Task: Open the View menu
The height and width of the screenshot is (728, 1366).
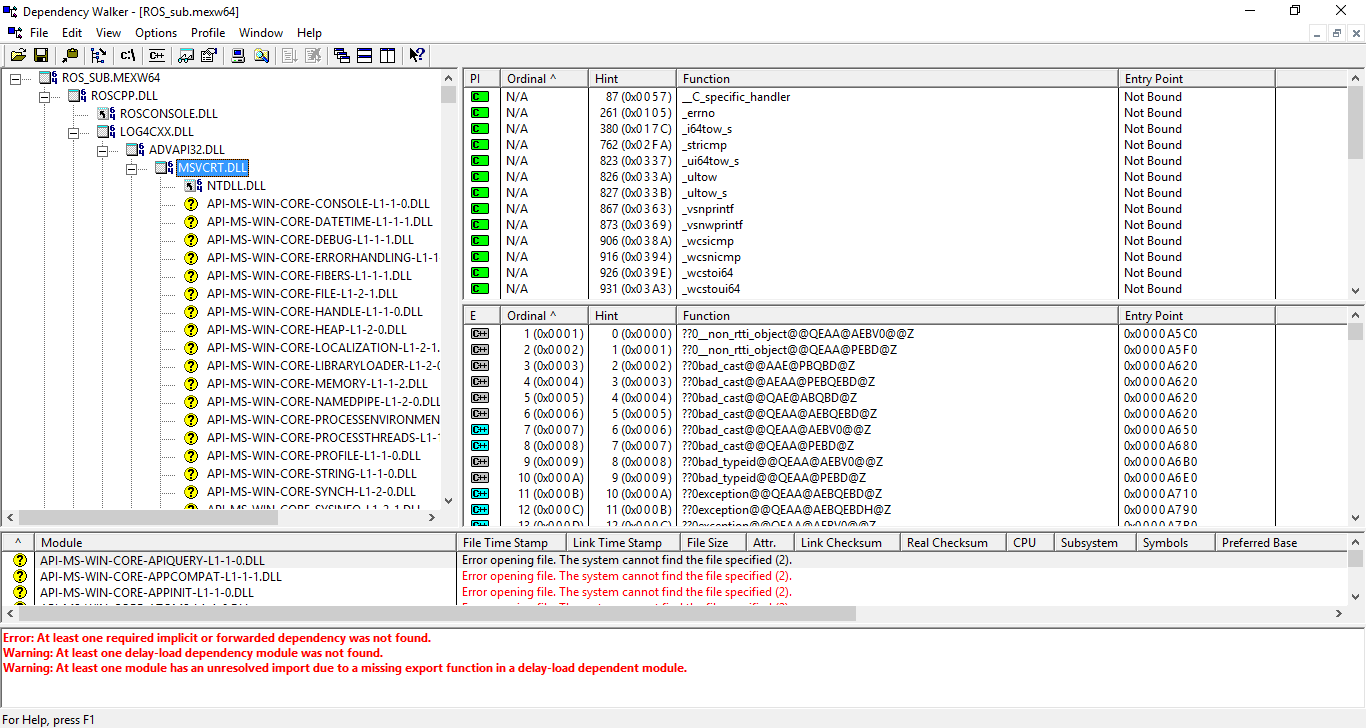Action: click(x=108, y=33)
